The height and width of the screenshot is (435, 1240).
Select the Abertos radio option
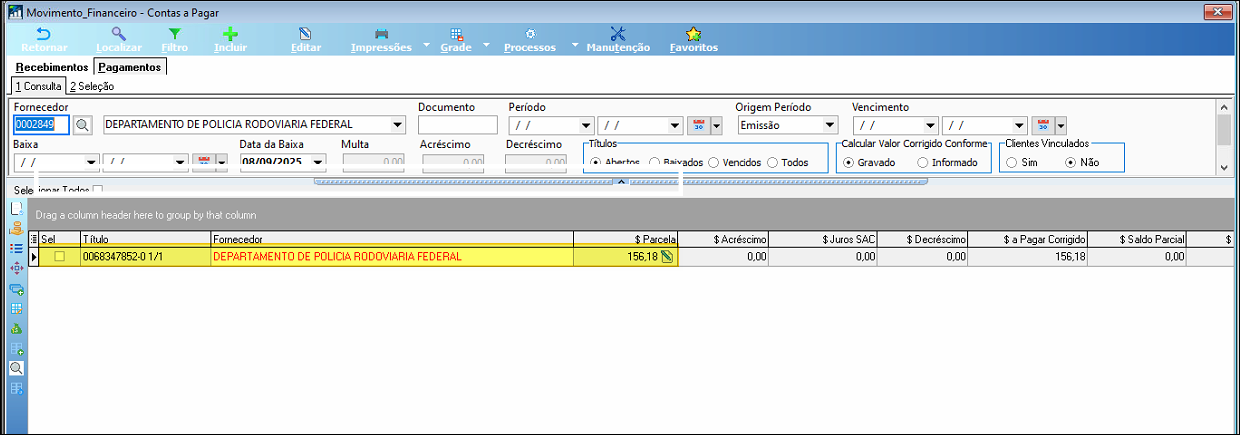coord(596,162)
